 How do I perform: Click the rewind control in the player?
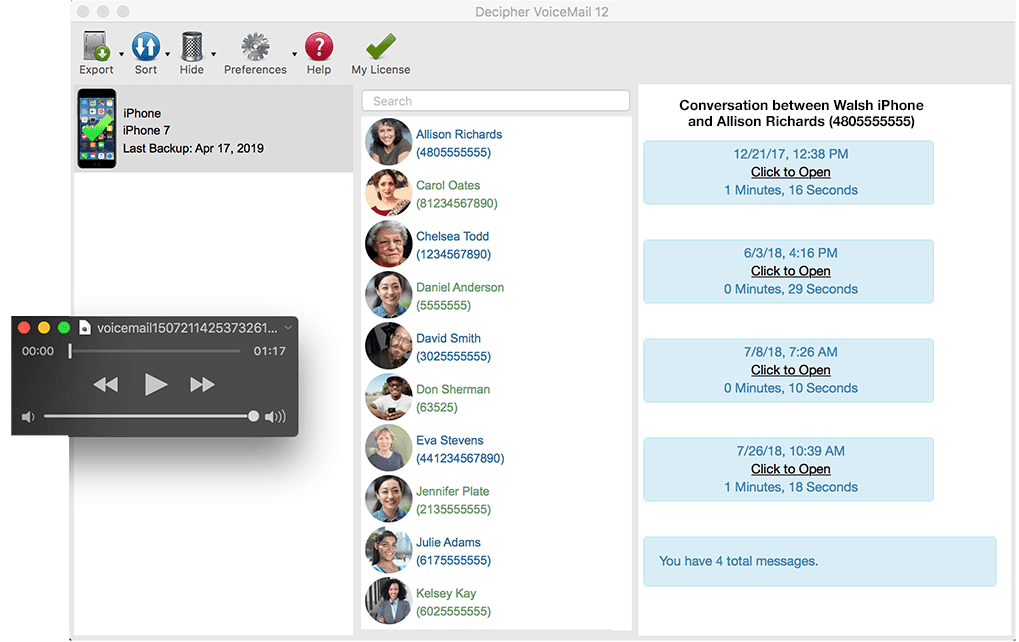click(107, 383)
